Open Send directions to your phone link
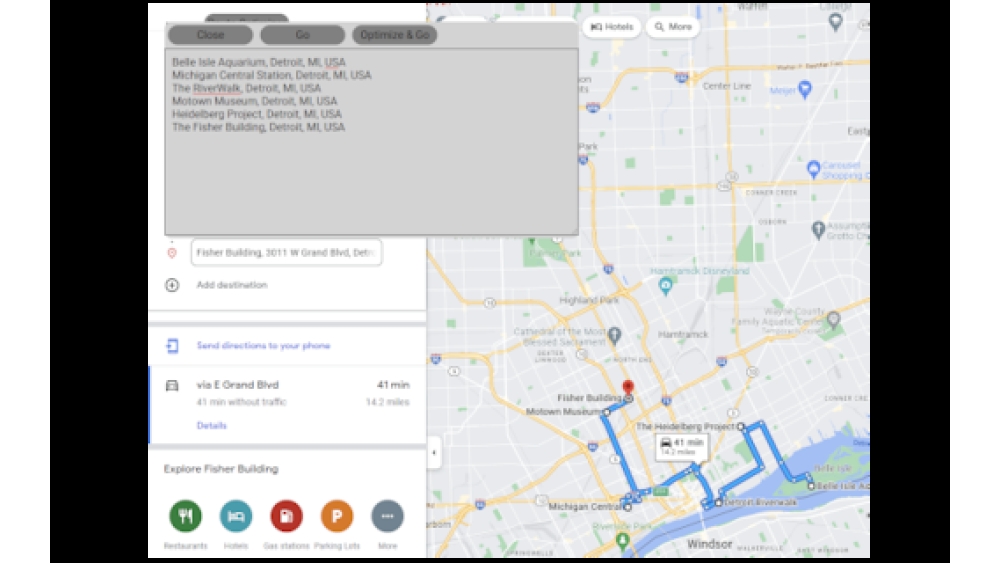Image resolution: width=1000 pixels, height=563 pixels. 263,346
